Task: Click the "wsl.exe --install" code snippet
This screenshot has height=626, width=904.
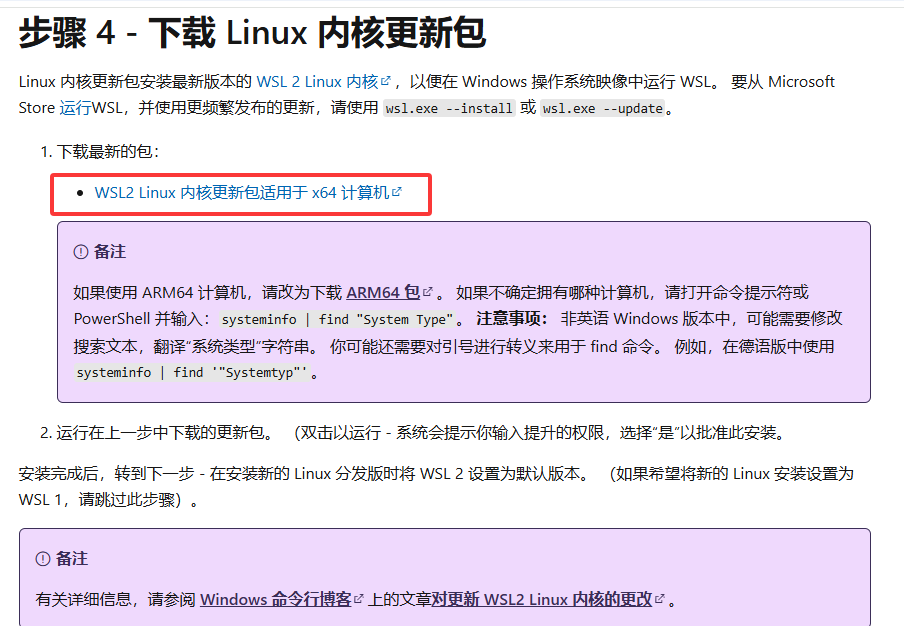Action: tap(449, 108)
